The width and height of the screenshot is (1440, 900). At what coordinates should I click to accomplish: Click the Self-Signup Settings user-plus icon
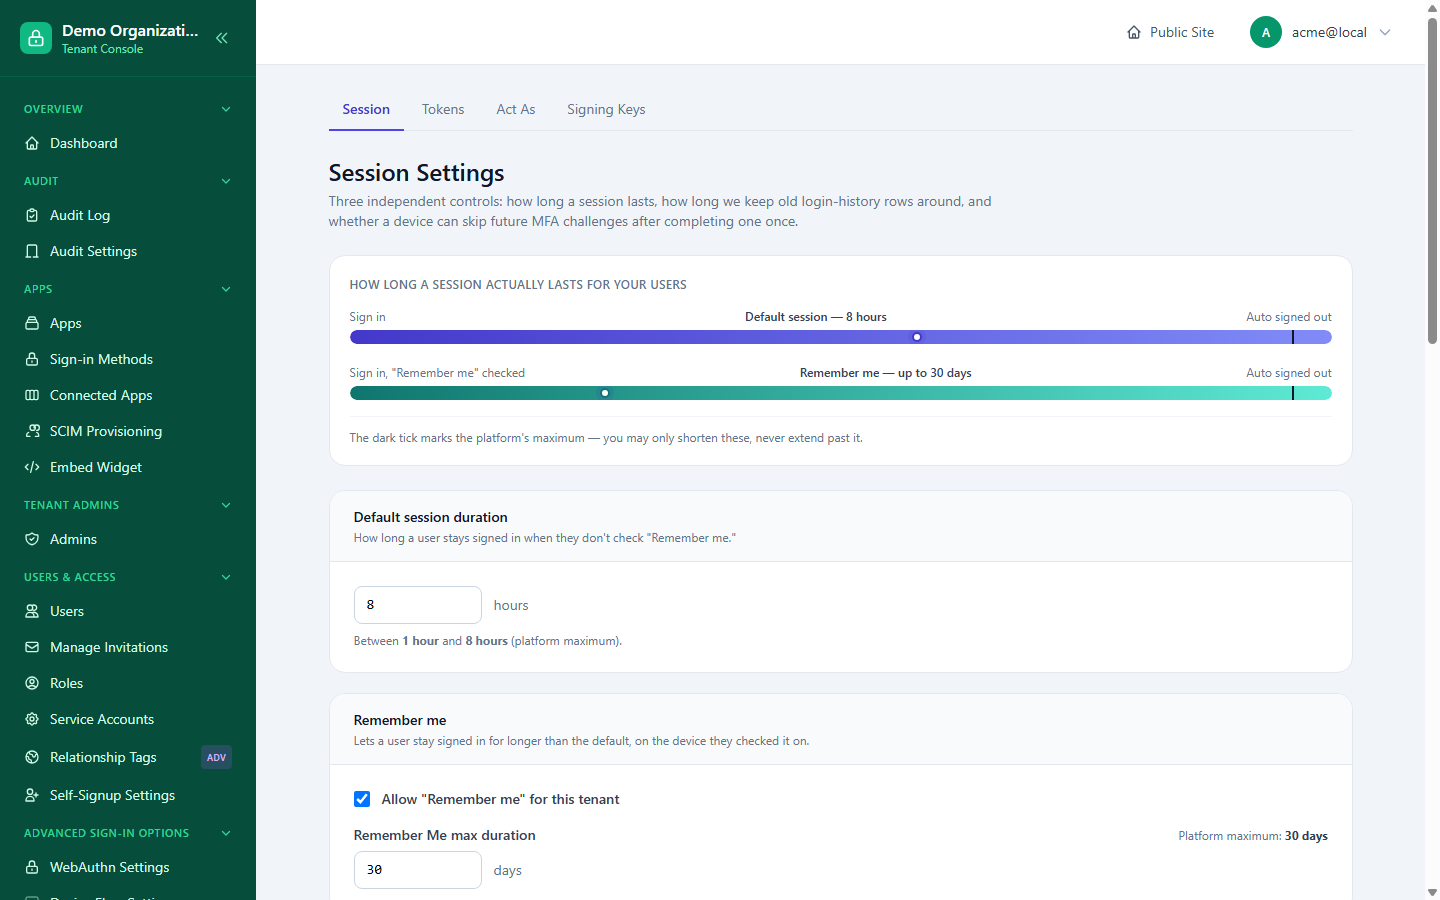pyautogui.click(x=32, y=795)
